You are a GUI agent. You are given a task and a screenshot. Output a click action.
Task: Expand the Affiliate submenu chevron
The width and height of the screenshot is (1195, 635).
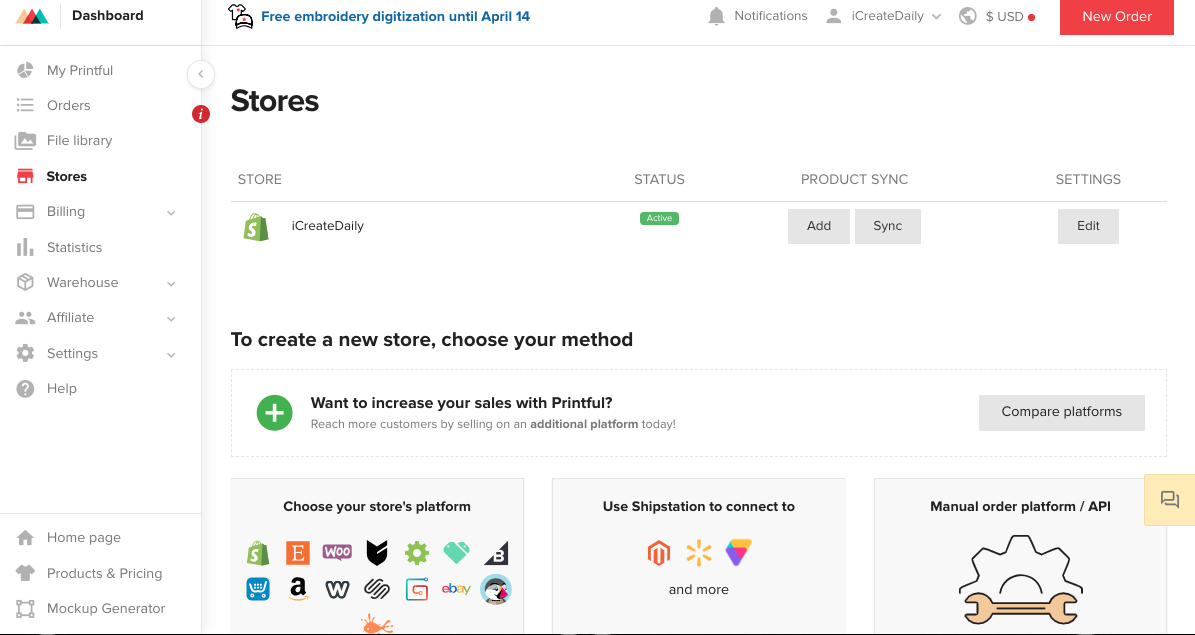point(171,319)
